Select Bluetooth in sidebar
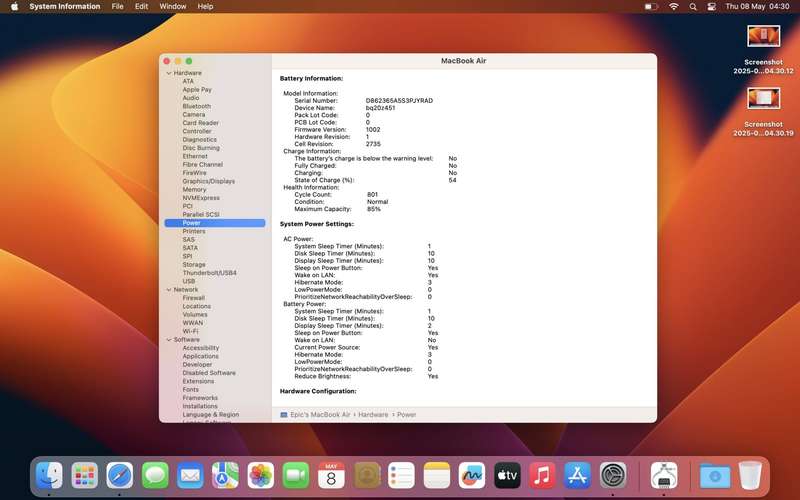 196,106
